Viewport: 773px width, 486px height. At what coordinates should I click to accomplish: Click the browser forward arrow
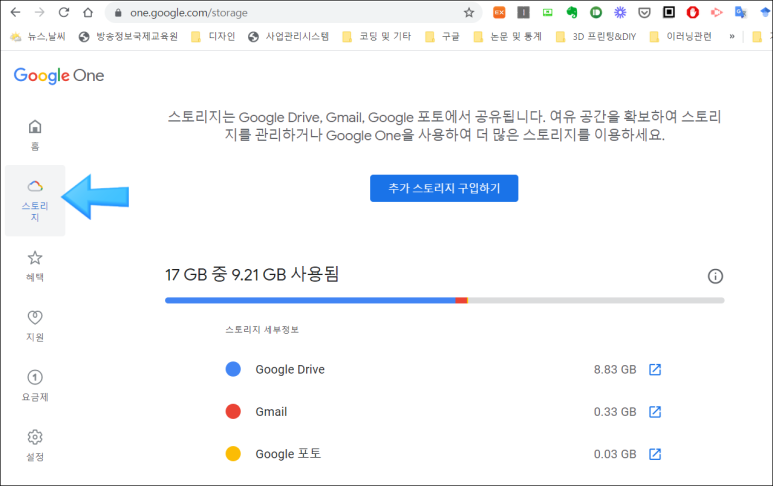(x=39, y=12)
